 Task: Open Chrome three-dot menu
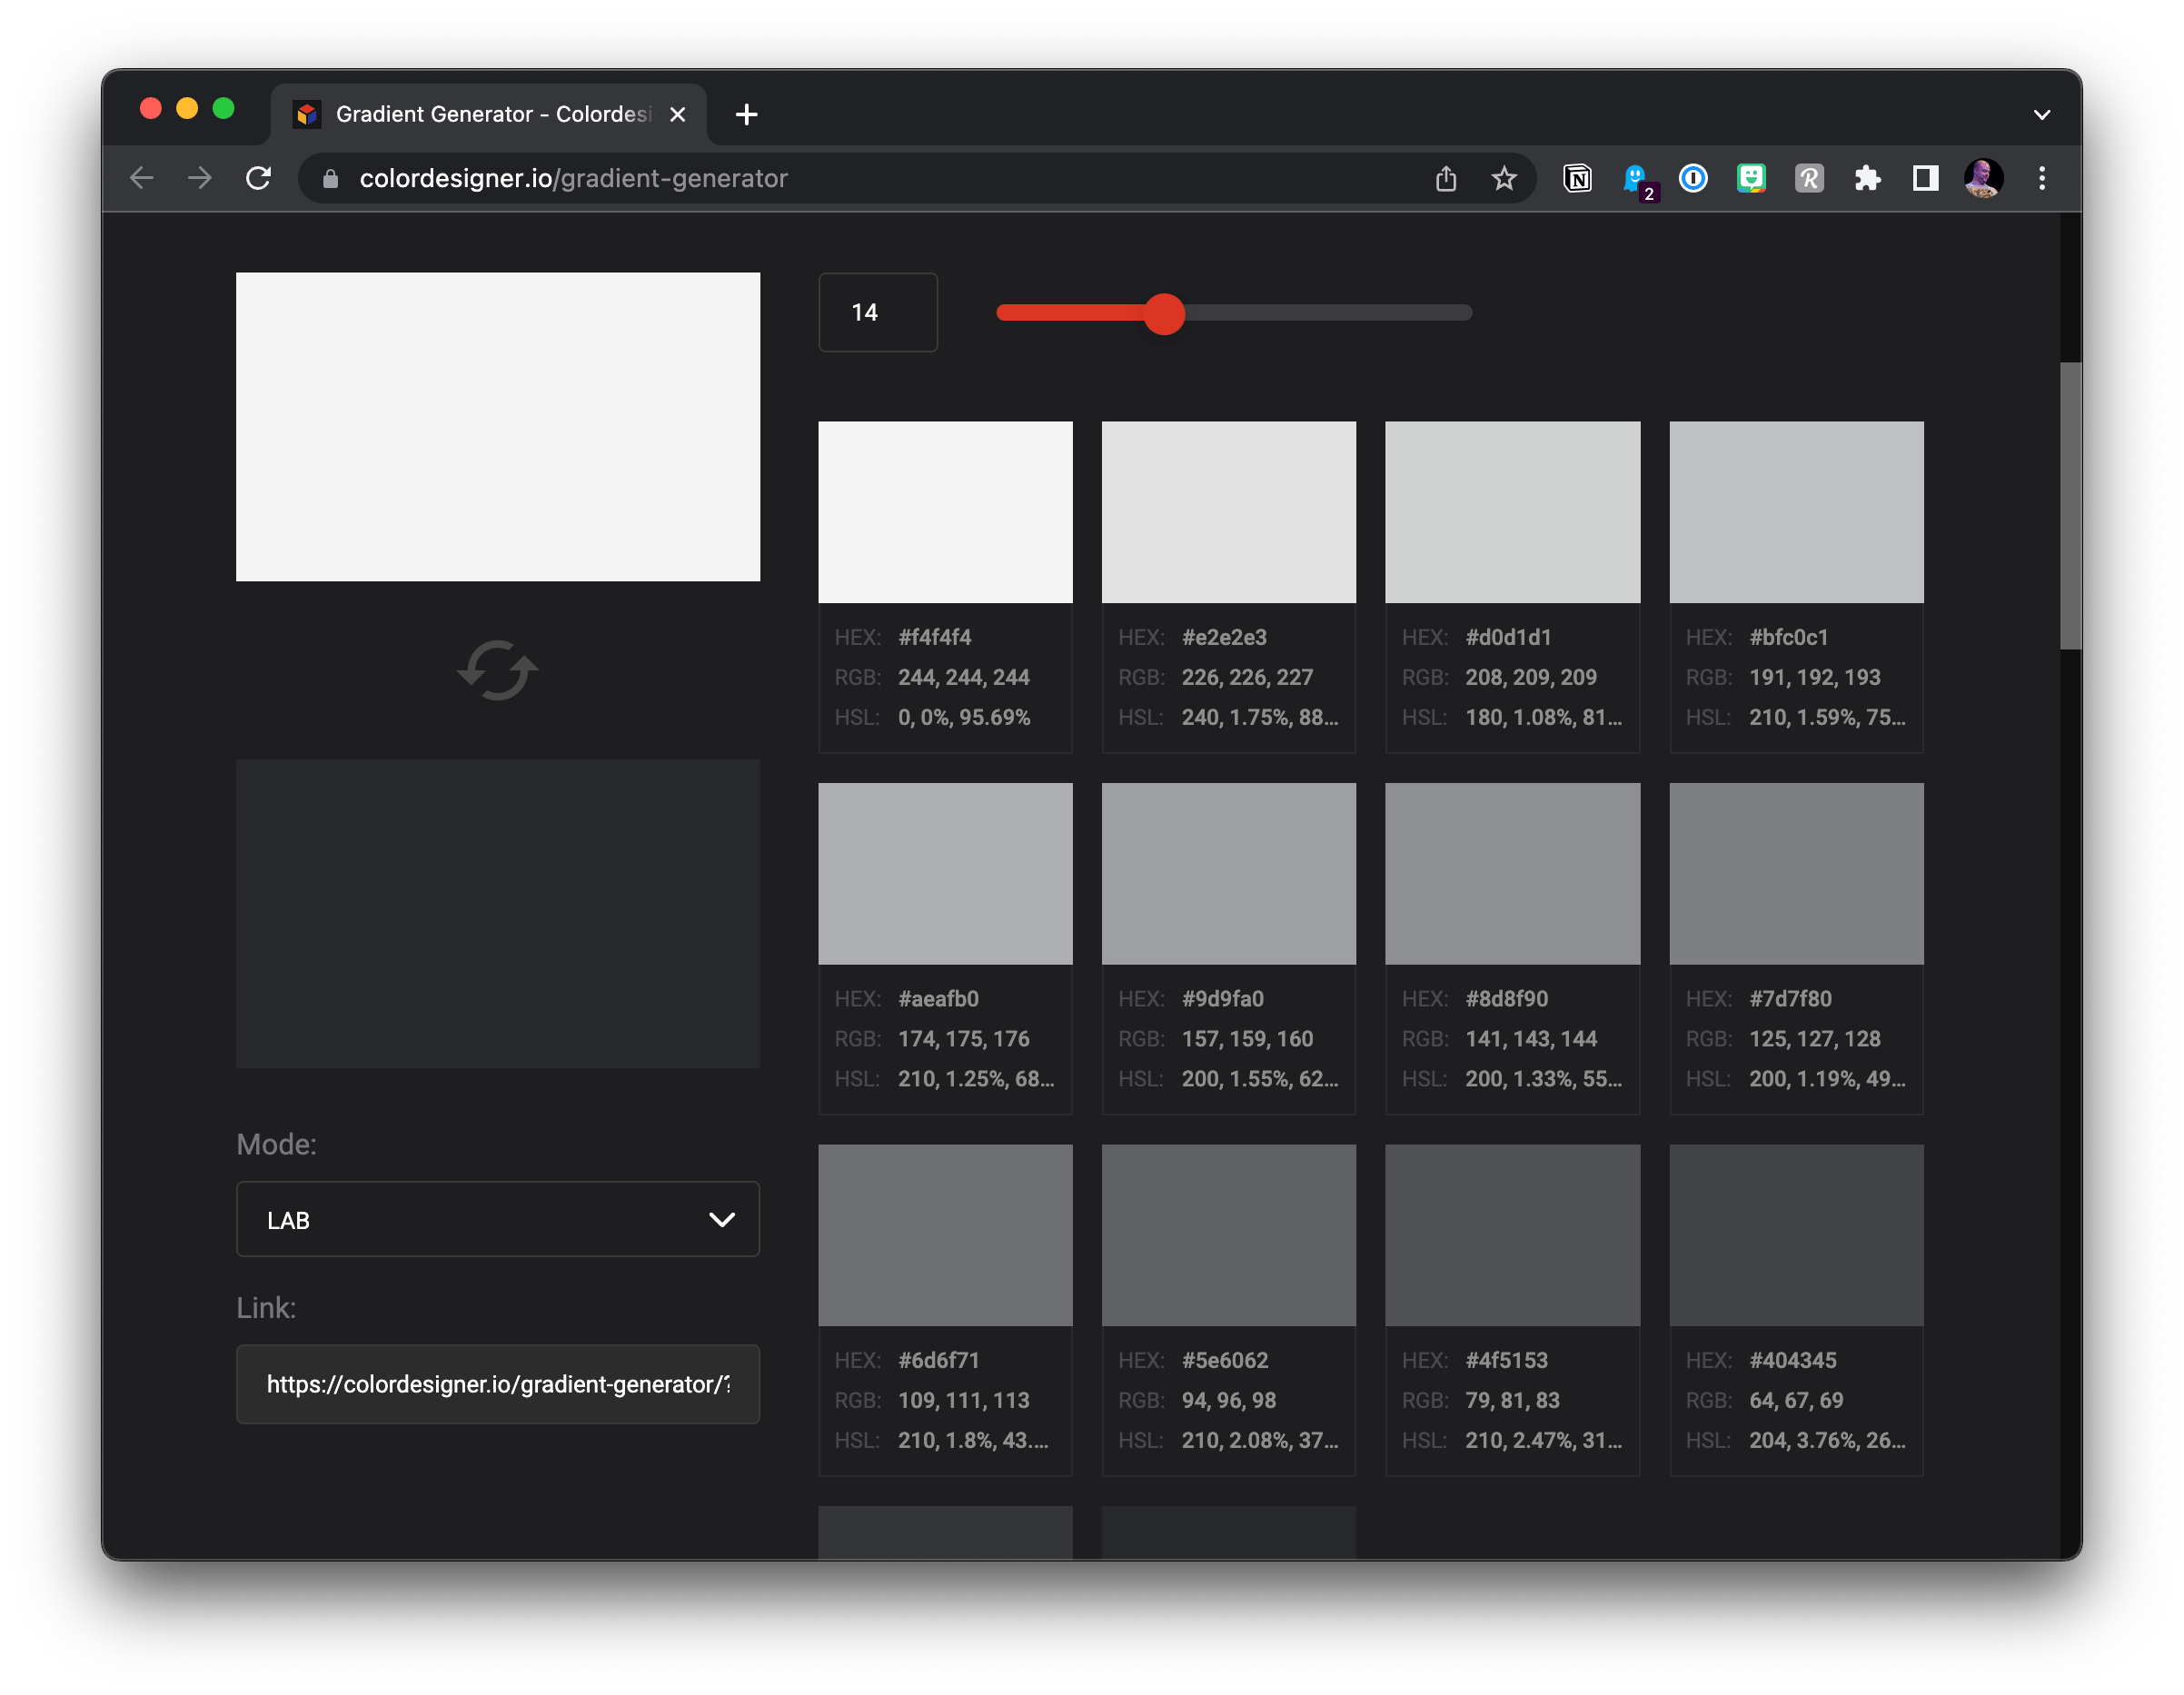click(2041, 179)
